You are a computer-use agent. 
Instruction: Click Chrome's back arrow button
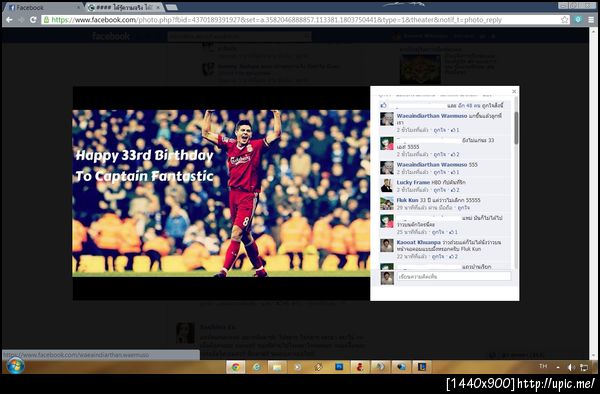click(x=9, y=20)
